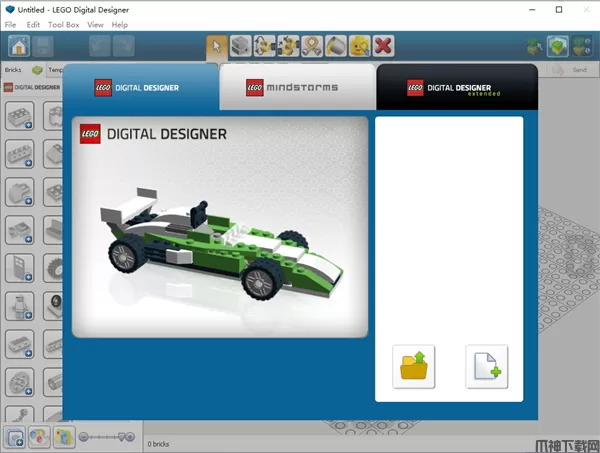Choose the Clone brick tool
The height and width of the screenshot is (453, 600).
click(239, 45)
